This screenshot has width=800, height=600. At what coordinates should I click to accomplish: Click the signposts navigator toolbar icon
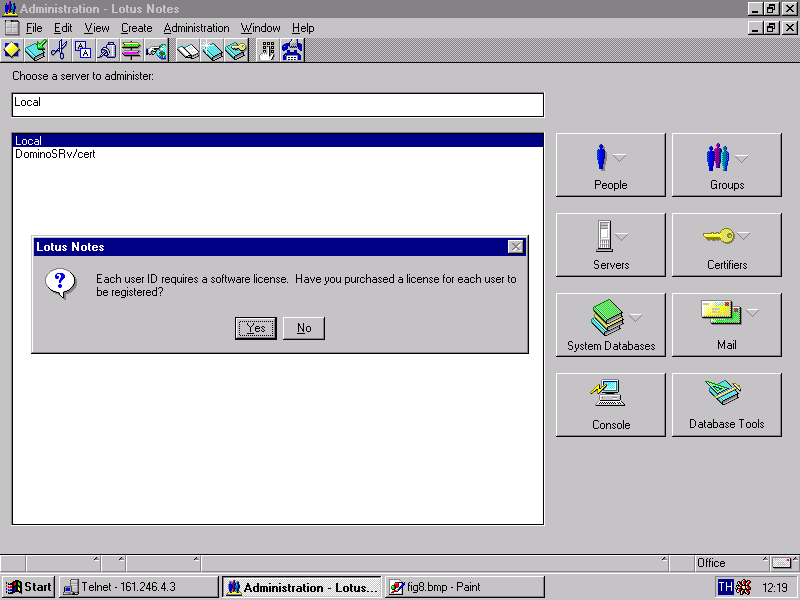[131, 51]
